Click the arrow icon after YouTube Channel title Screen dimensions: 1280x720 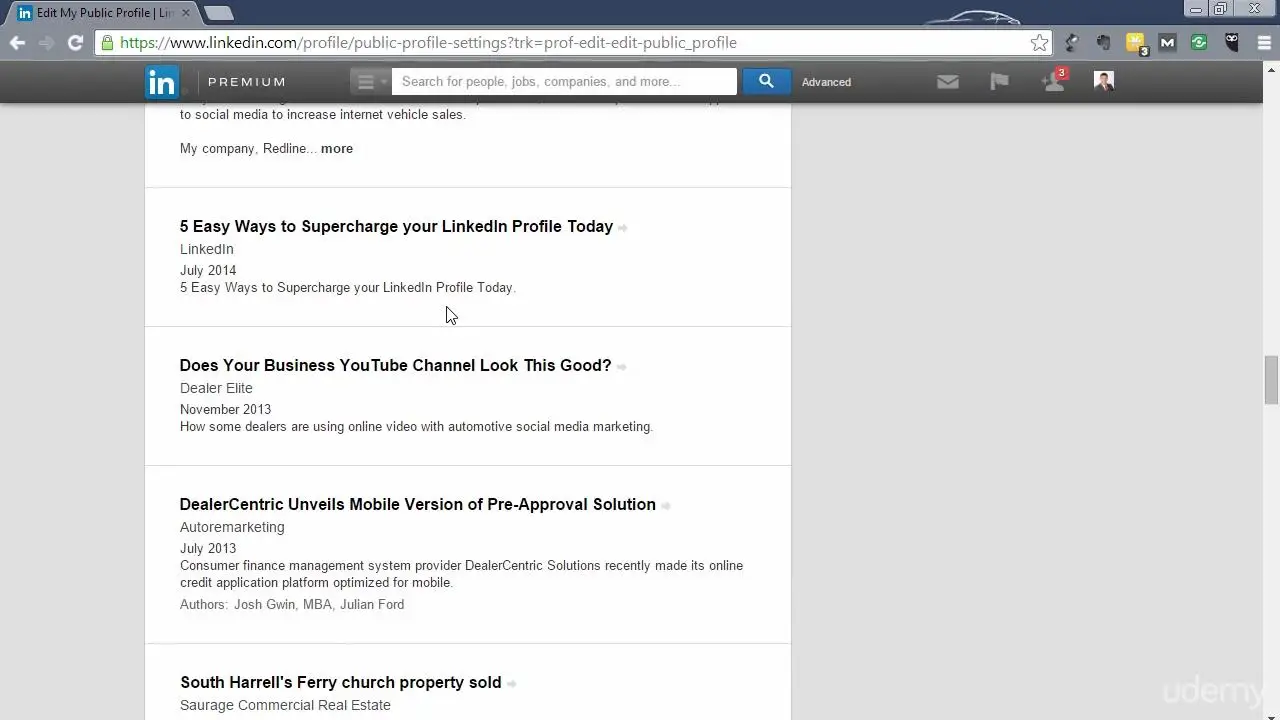[x=621, y=367]
